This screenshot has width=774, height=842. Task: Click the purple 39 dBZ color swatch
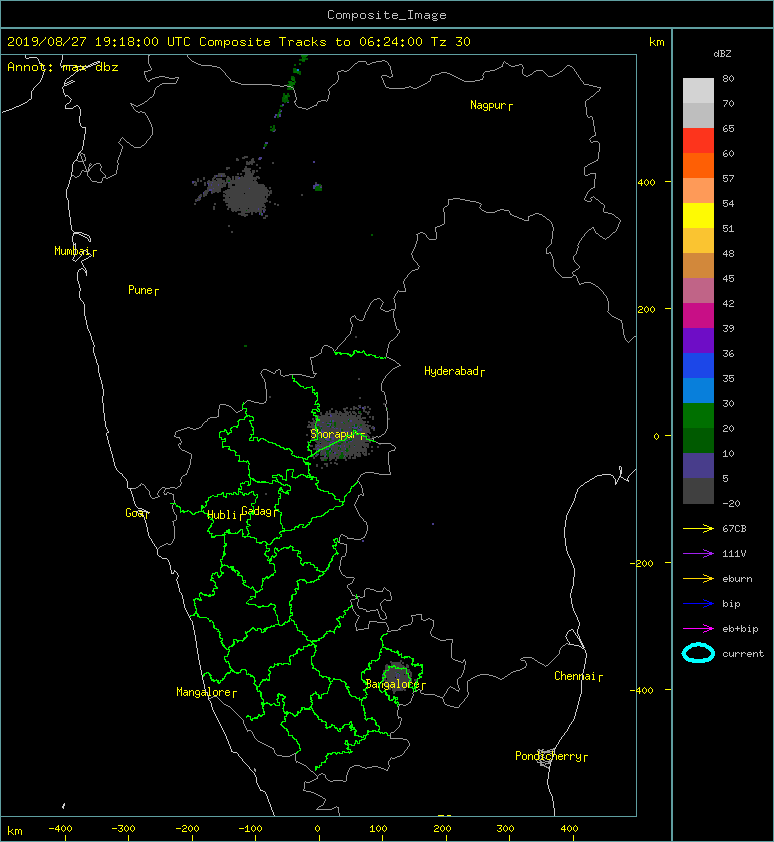click(698, 340)
